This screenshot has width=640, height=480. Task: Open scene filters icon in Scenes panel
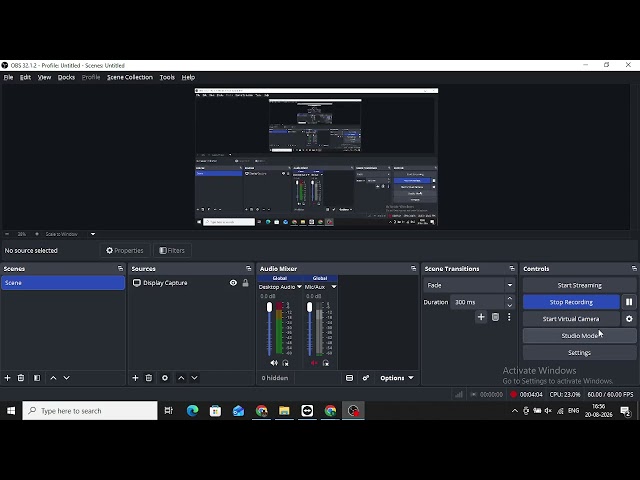pyautogui.click(x=37, y=378)
